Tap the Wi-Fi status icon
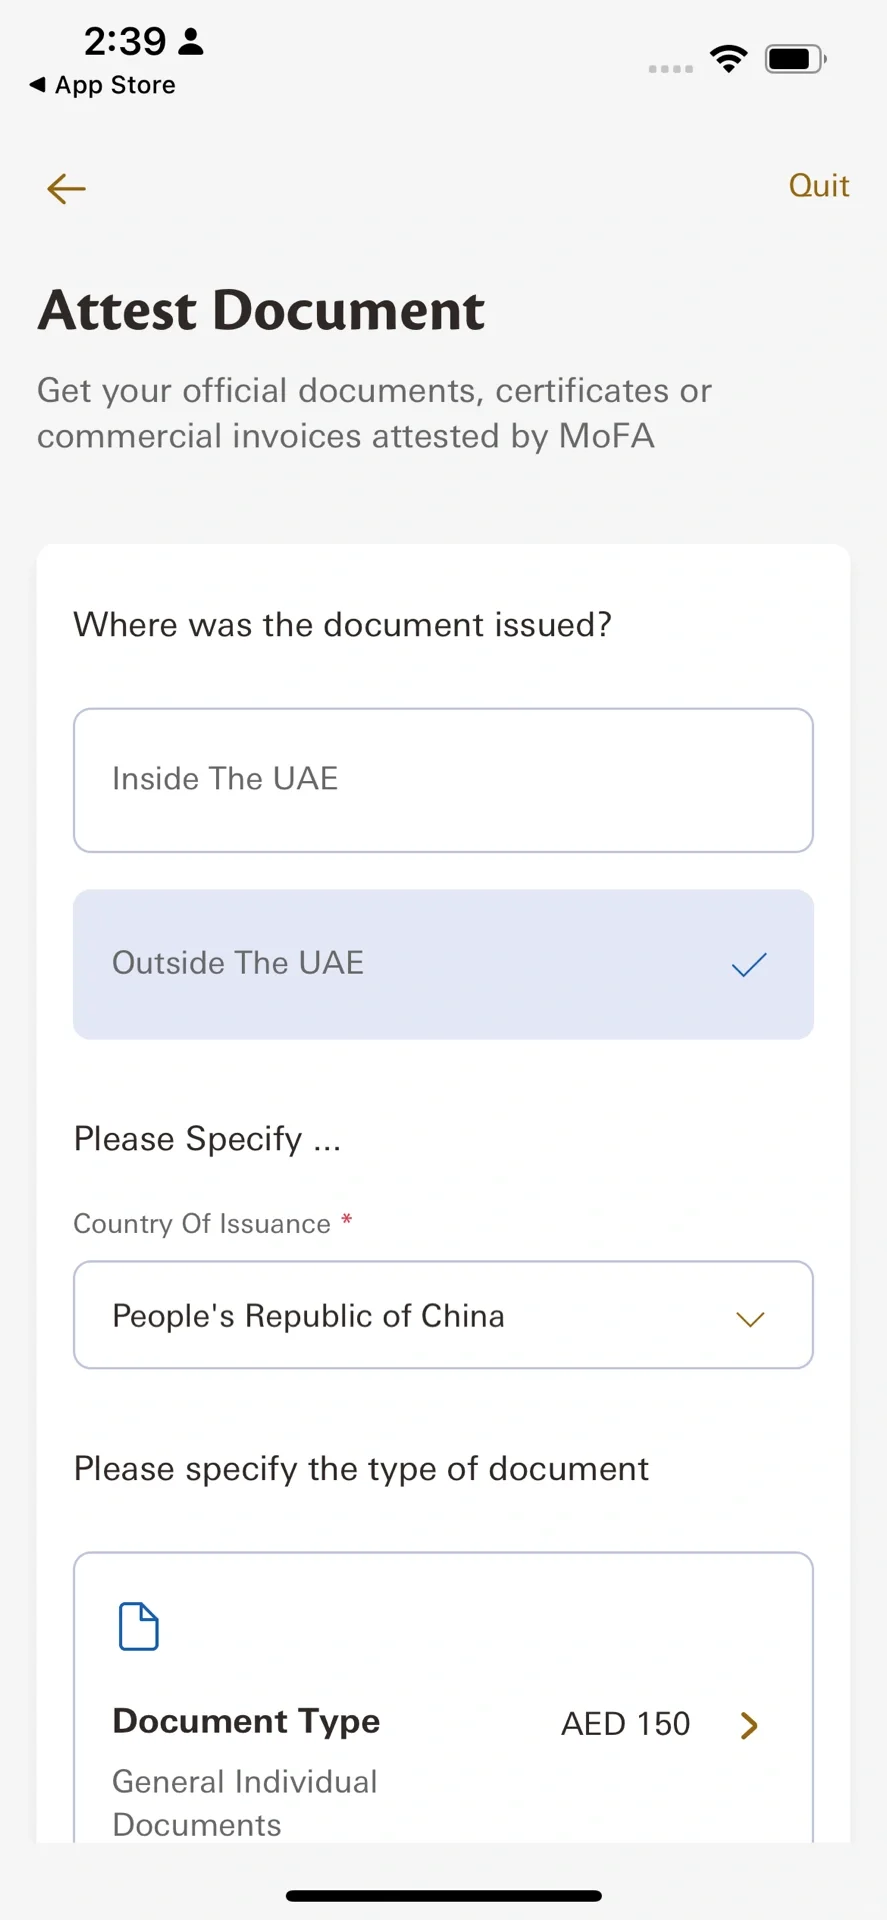The image size is (887, 1920). tap(729, 59)
